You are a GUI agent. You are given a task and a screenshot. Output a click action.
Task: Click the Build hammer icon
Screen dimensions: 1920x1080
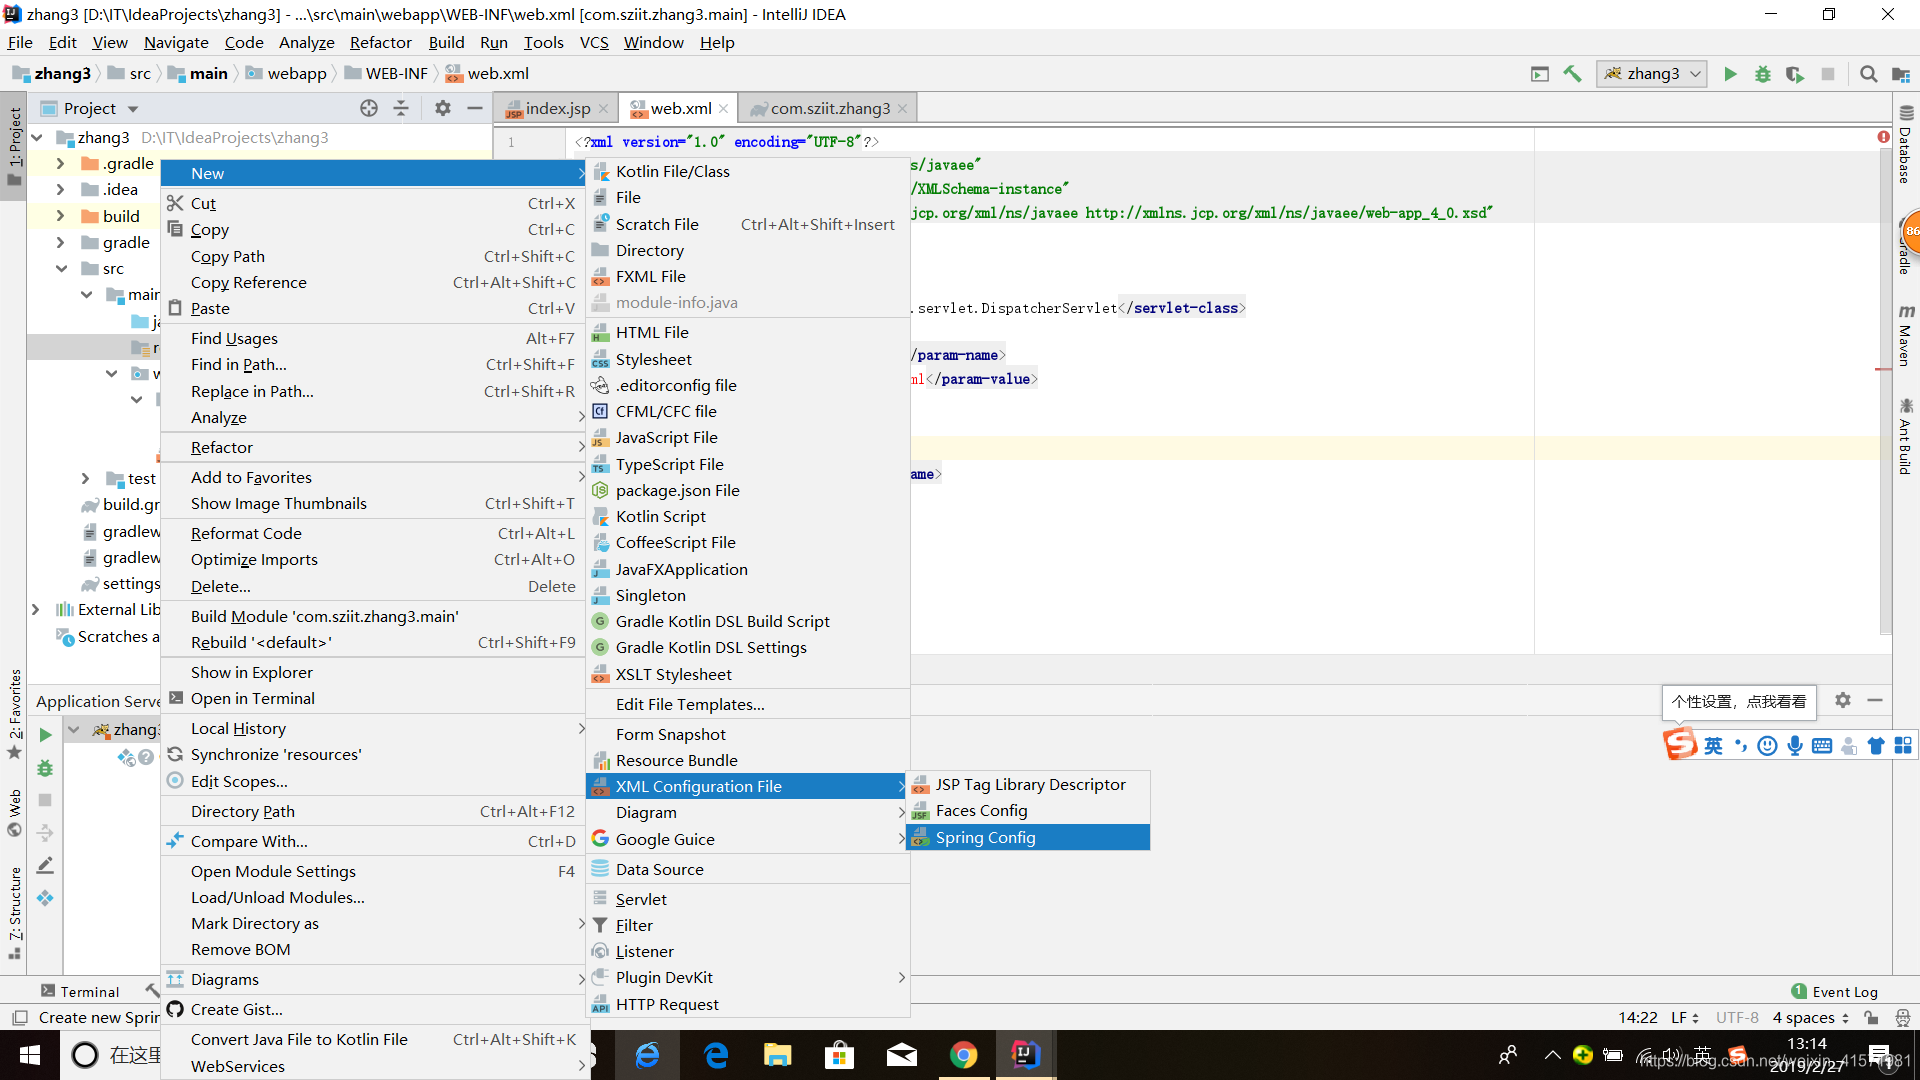click(x=1572, y=74)
